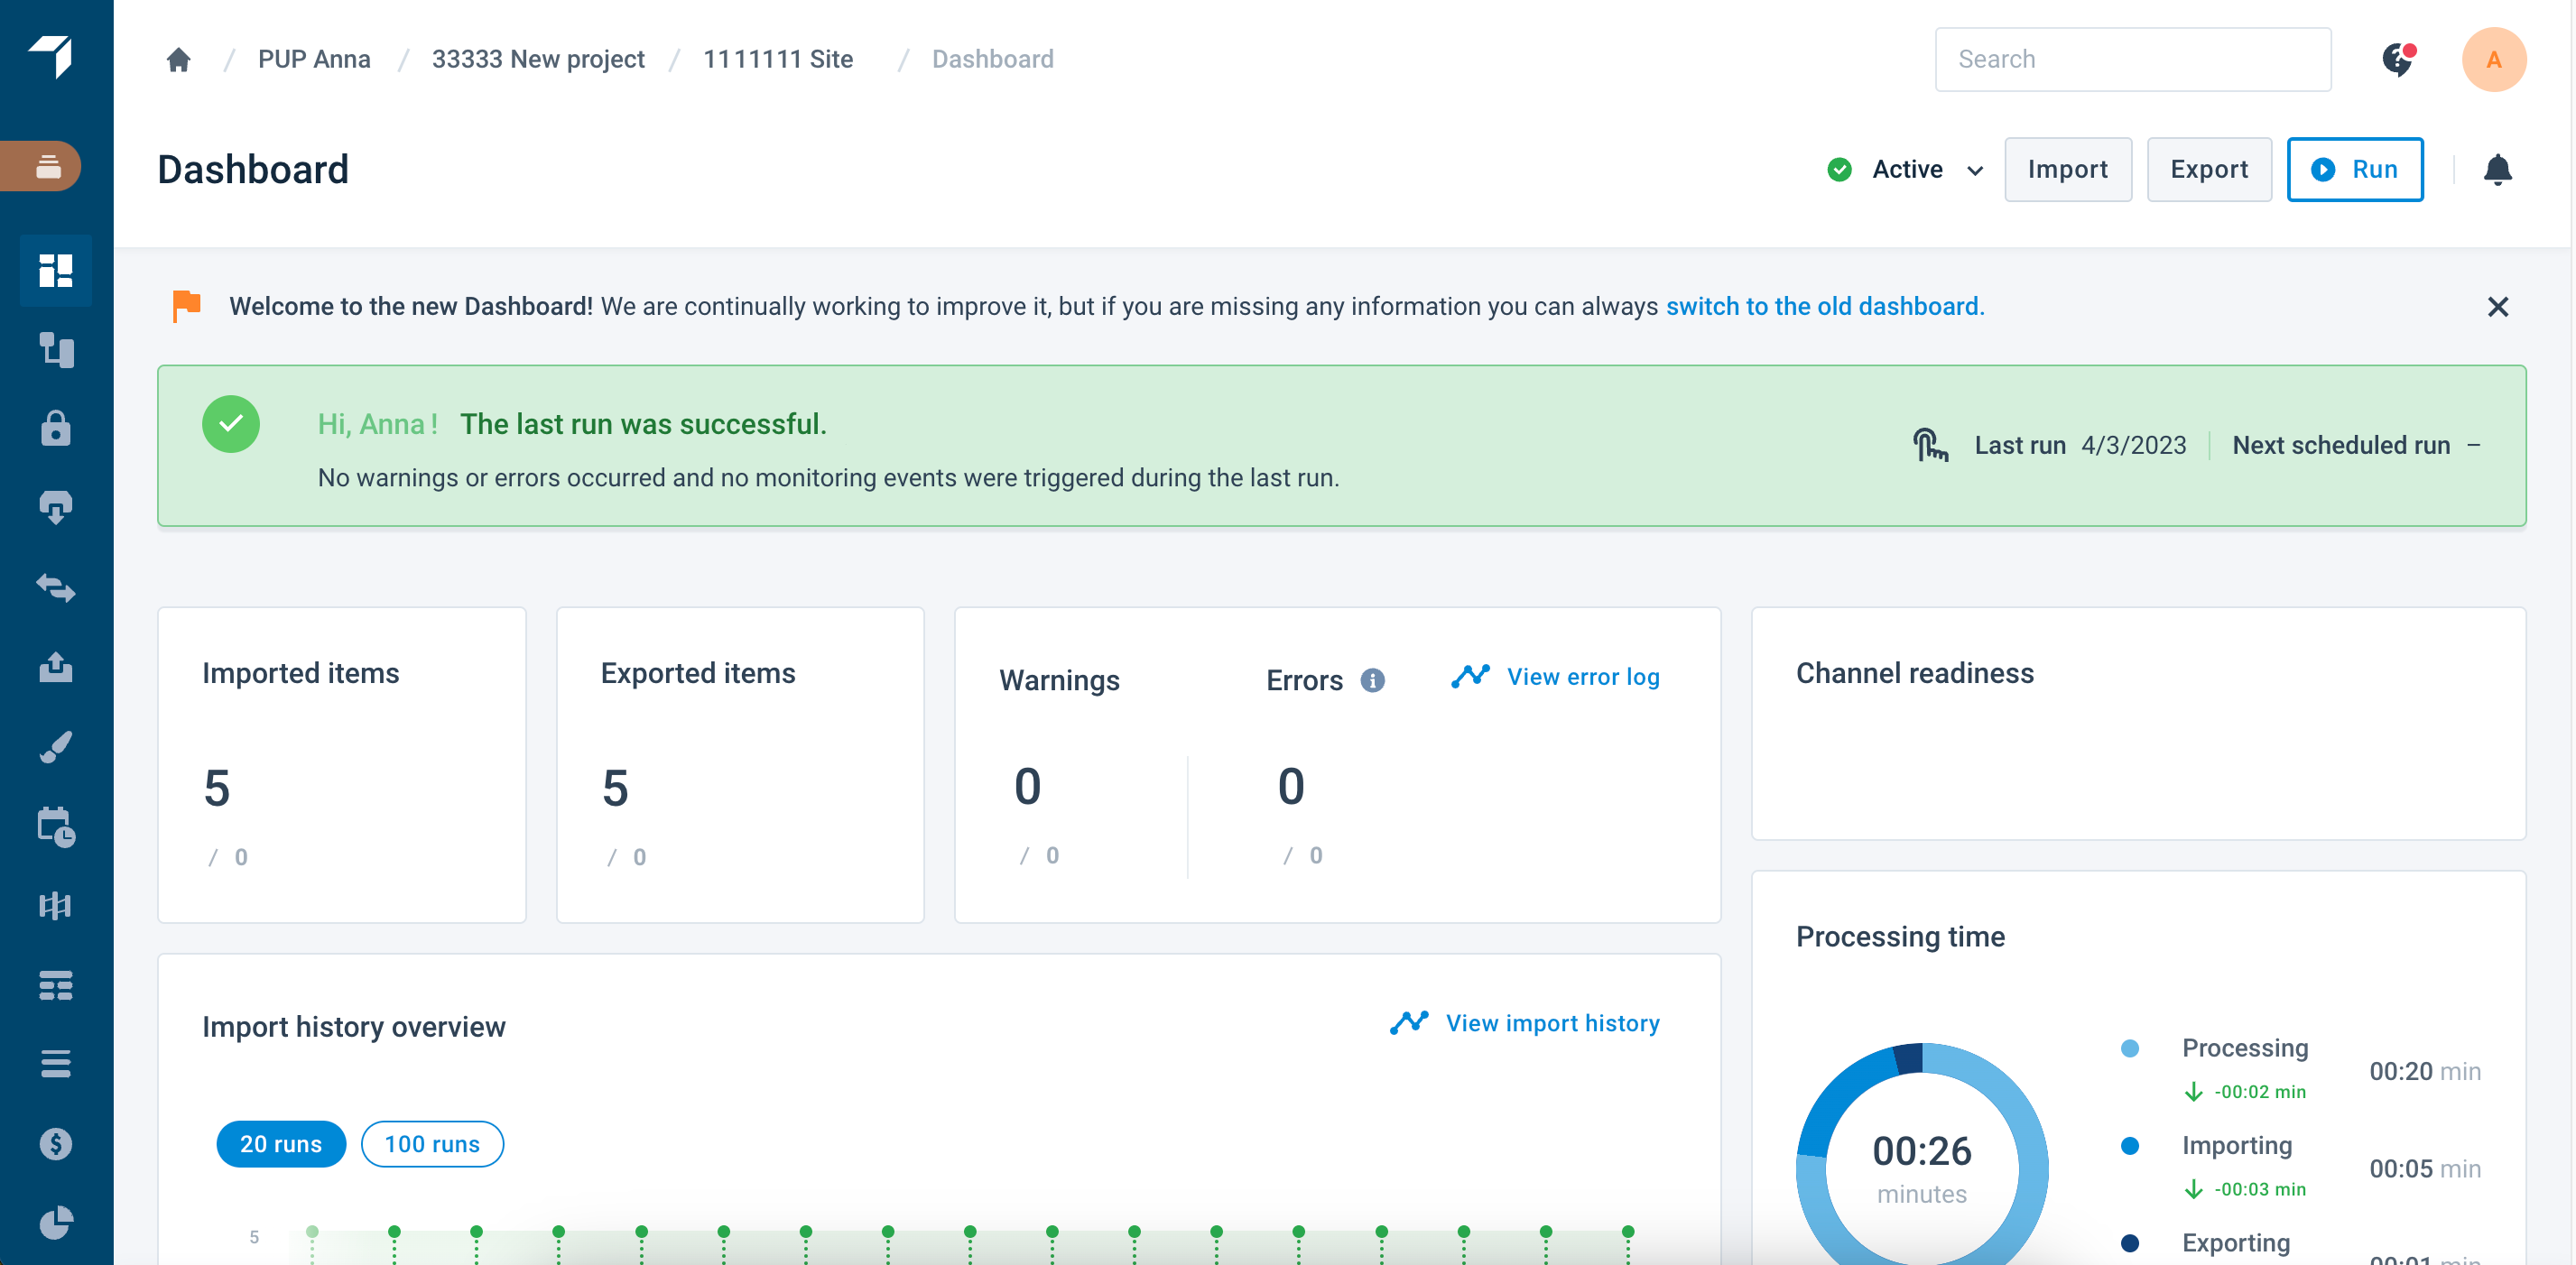Image resolution: width=2576 pixels, height=1265 pixels.
Task: Click the orange flag icon in welcome banner
Action: [187, 306]
